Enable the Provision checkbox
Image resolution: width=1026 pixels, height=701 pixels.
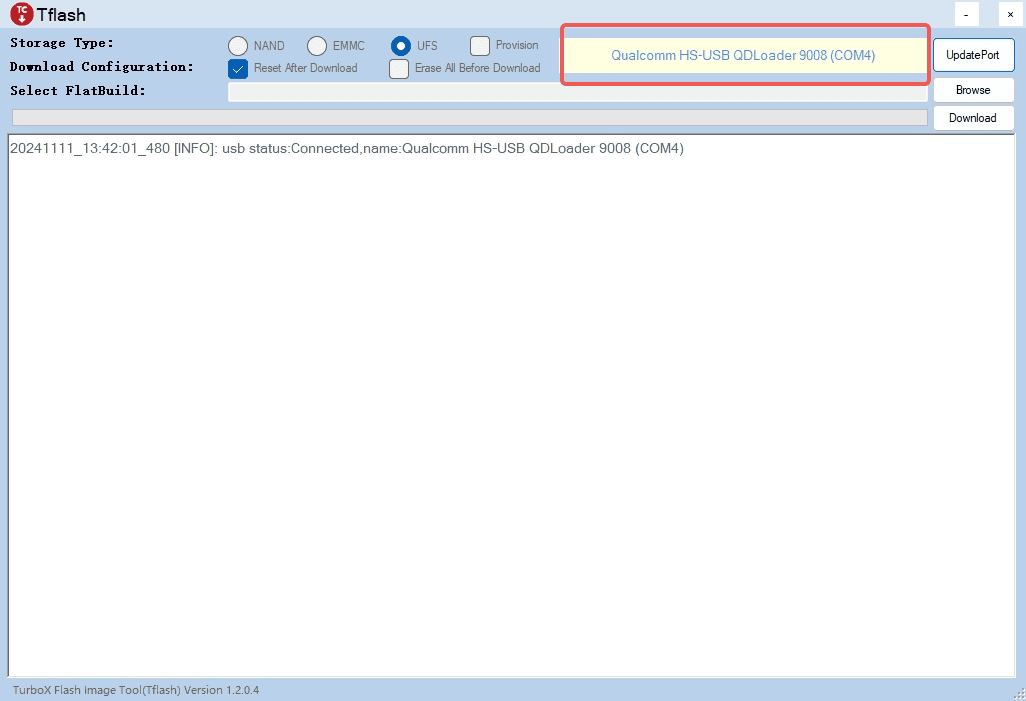point(480,46)
